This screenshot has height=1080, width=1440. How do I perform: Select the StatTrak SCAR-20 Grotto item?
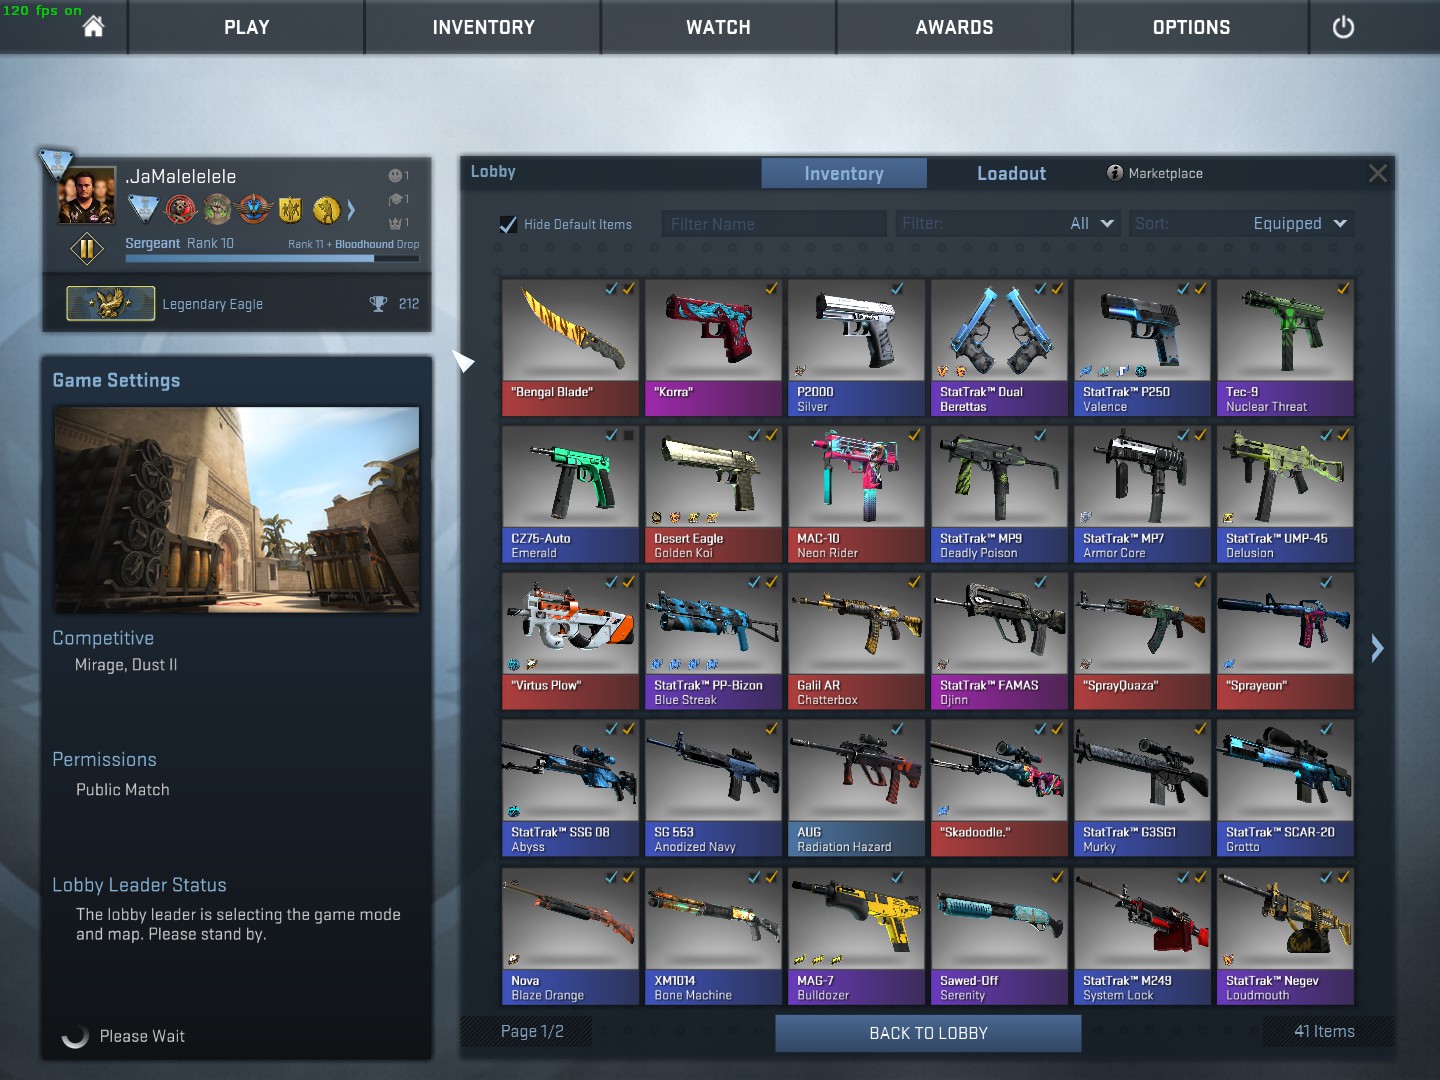pos(1285,788)
